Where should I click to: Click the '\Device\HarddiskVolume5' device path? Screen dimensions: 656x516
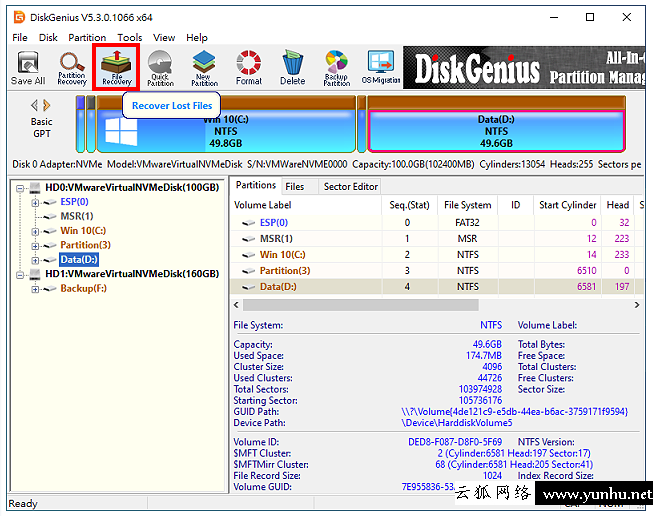(456, 423)
